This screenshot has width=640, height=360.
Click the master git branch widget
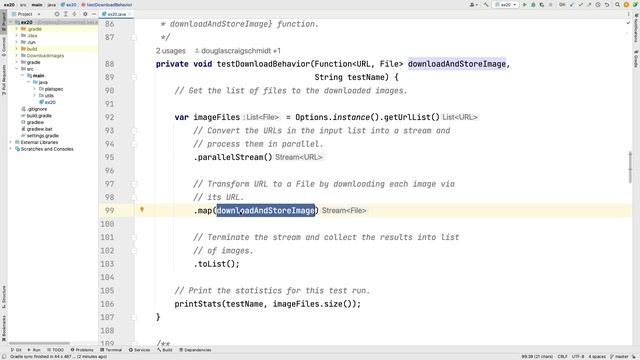point(619,356)
